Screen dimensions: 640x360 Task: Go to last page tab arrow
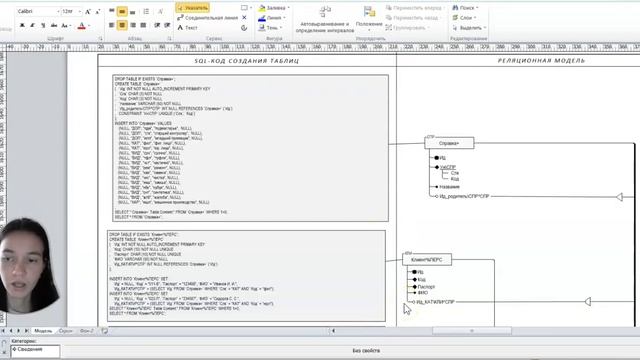(x=26, y=331)
